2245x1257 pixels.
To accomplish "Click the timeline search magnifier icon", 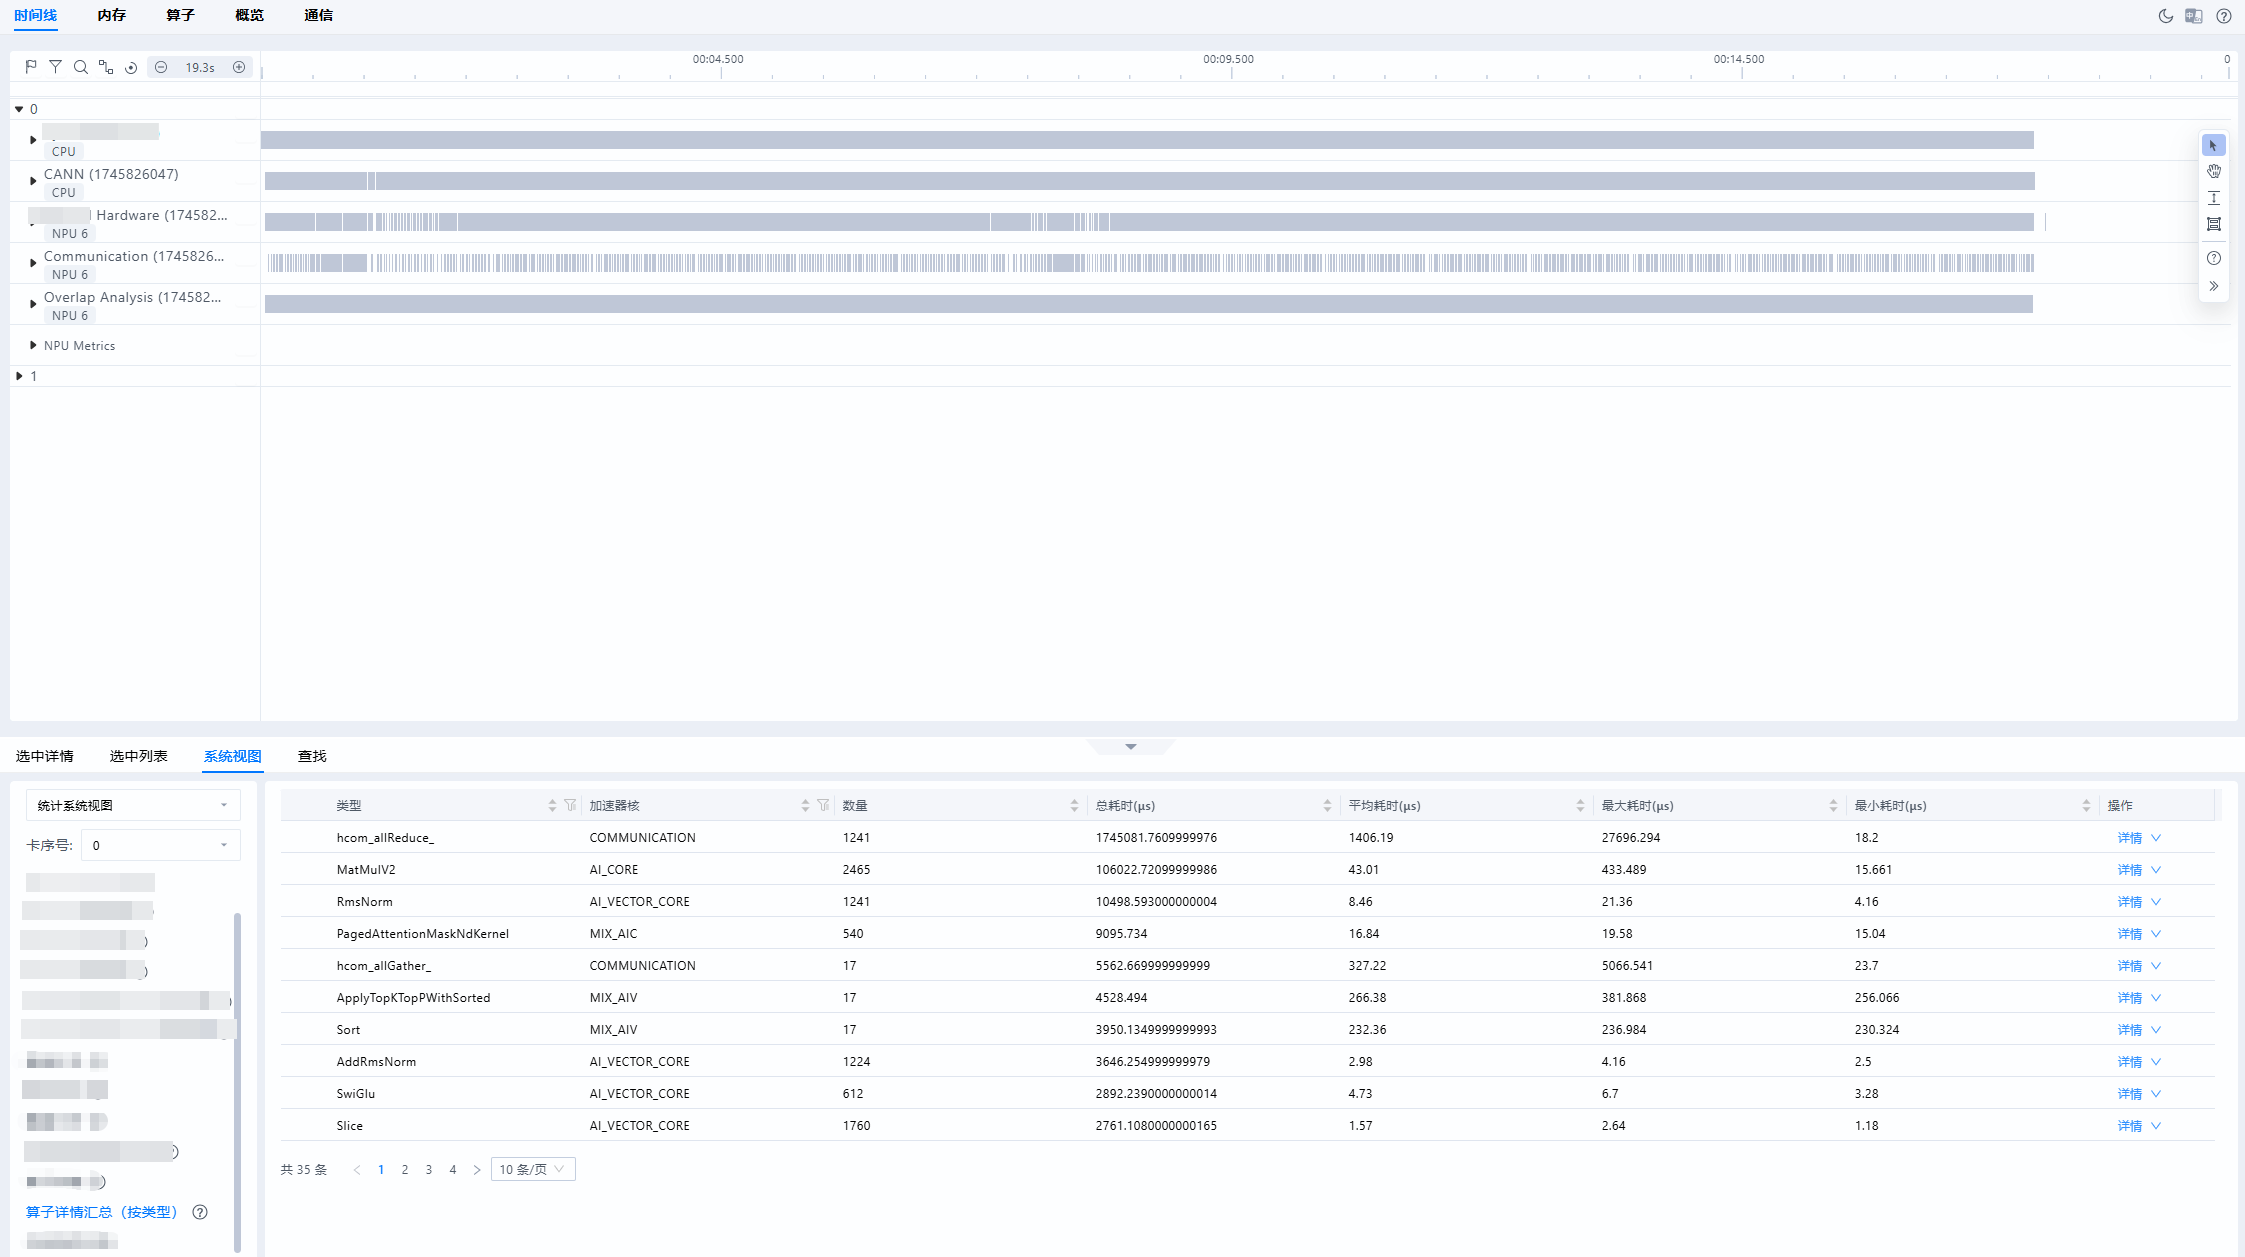I will (x=81, y=67).
